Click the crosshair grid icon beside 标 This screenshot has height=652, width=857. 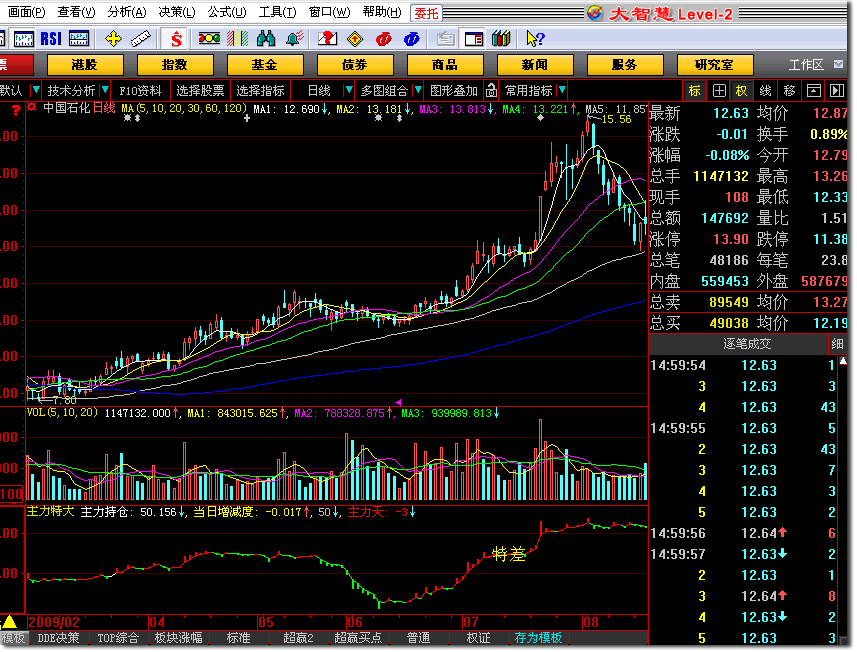click(x=719, y=91)
